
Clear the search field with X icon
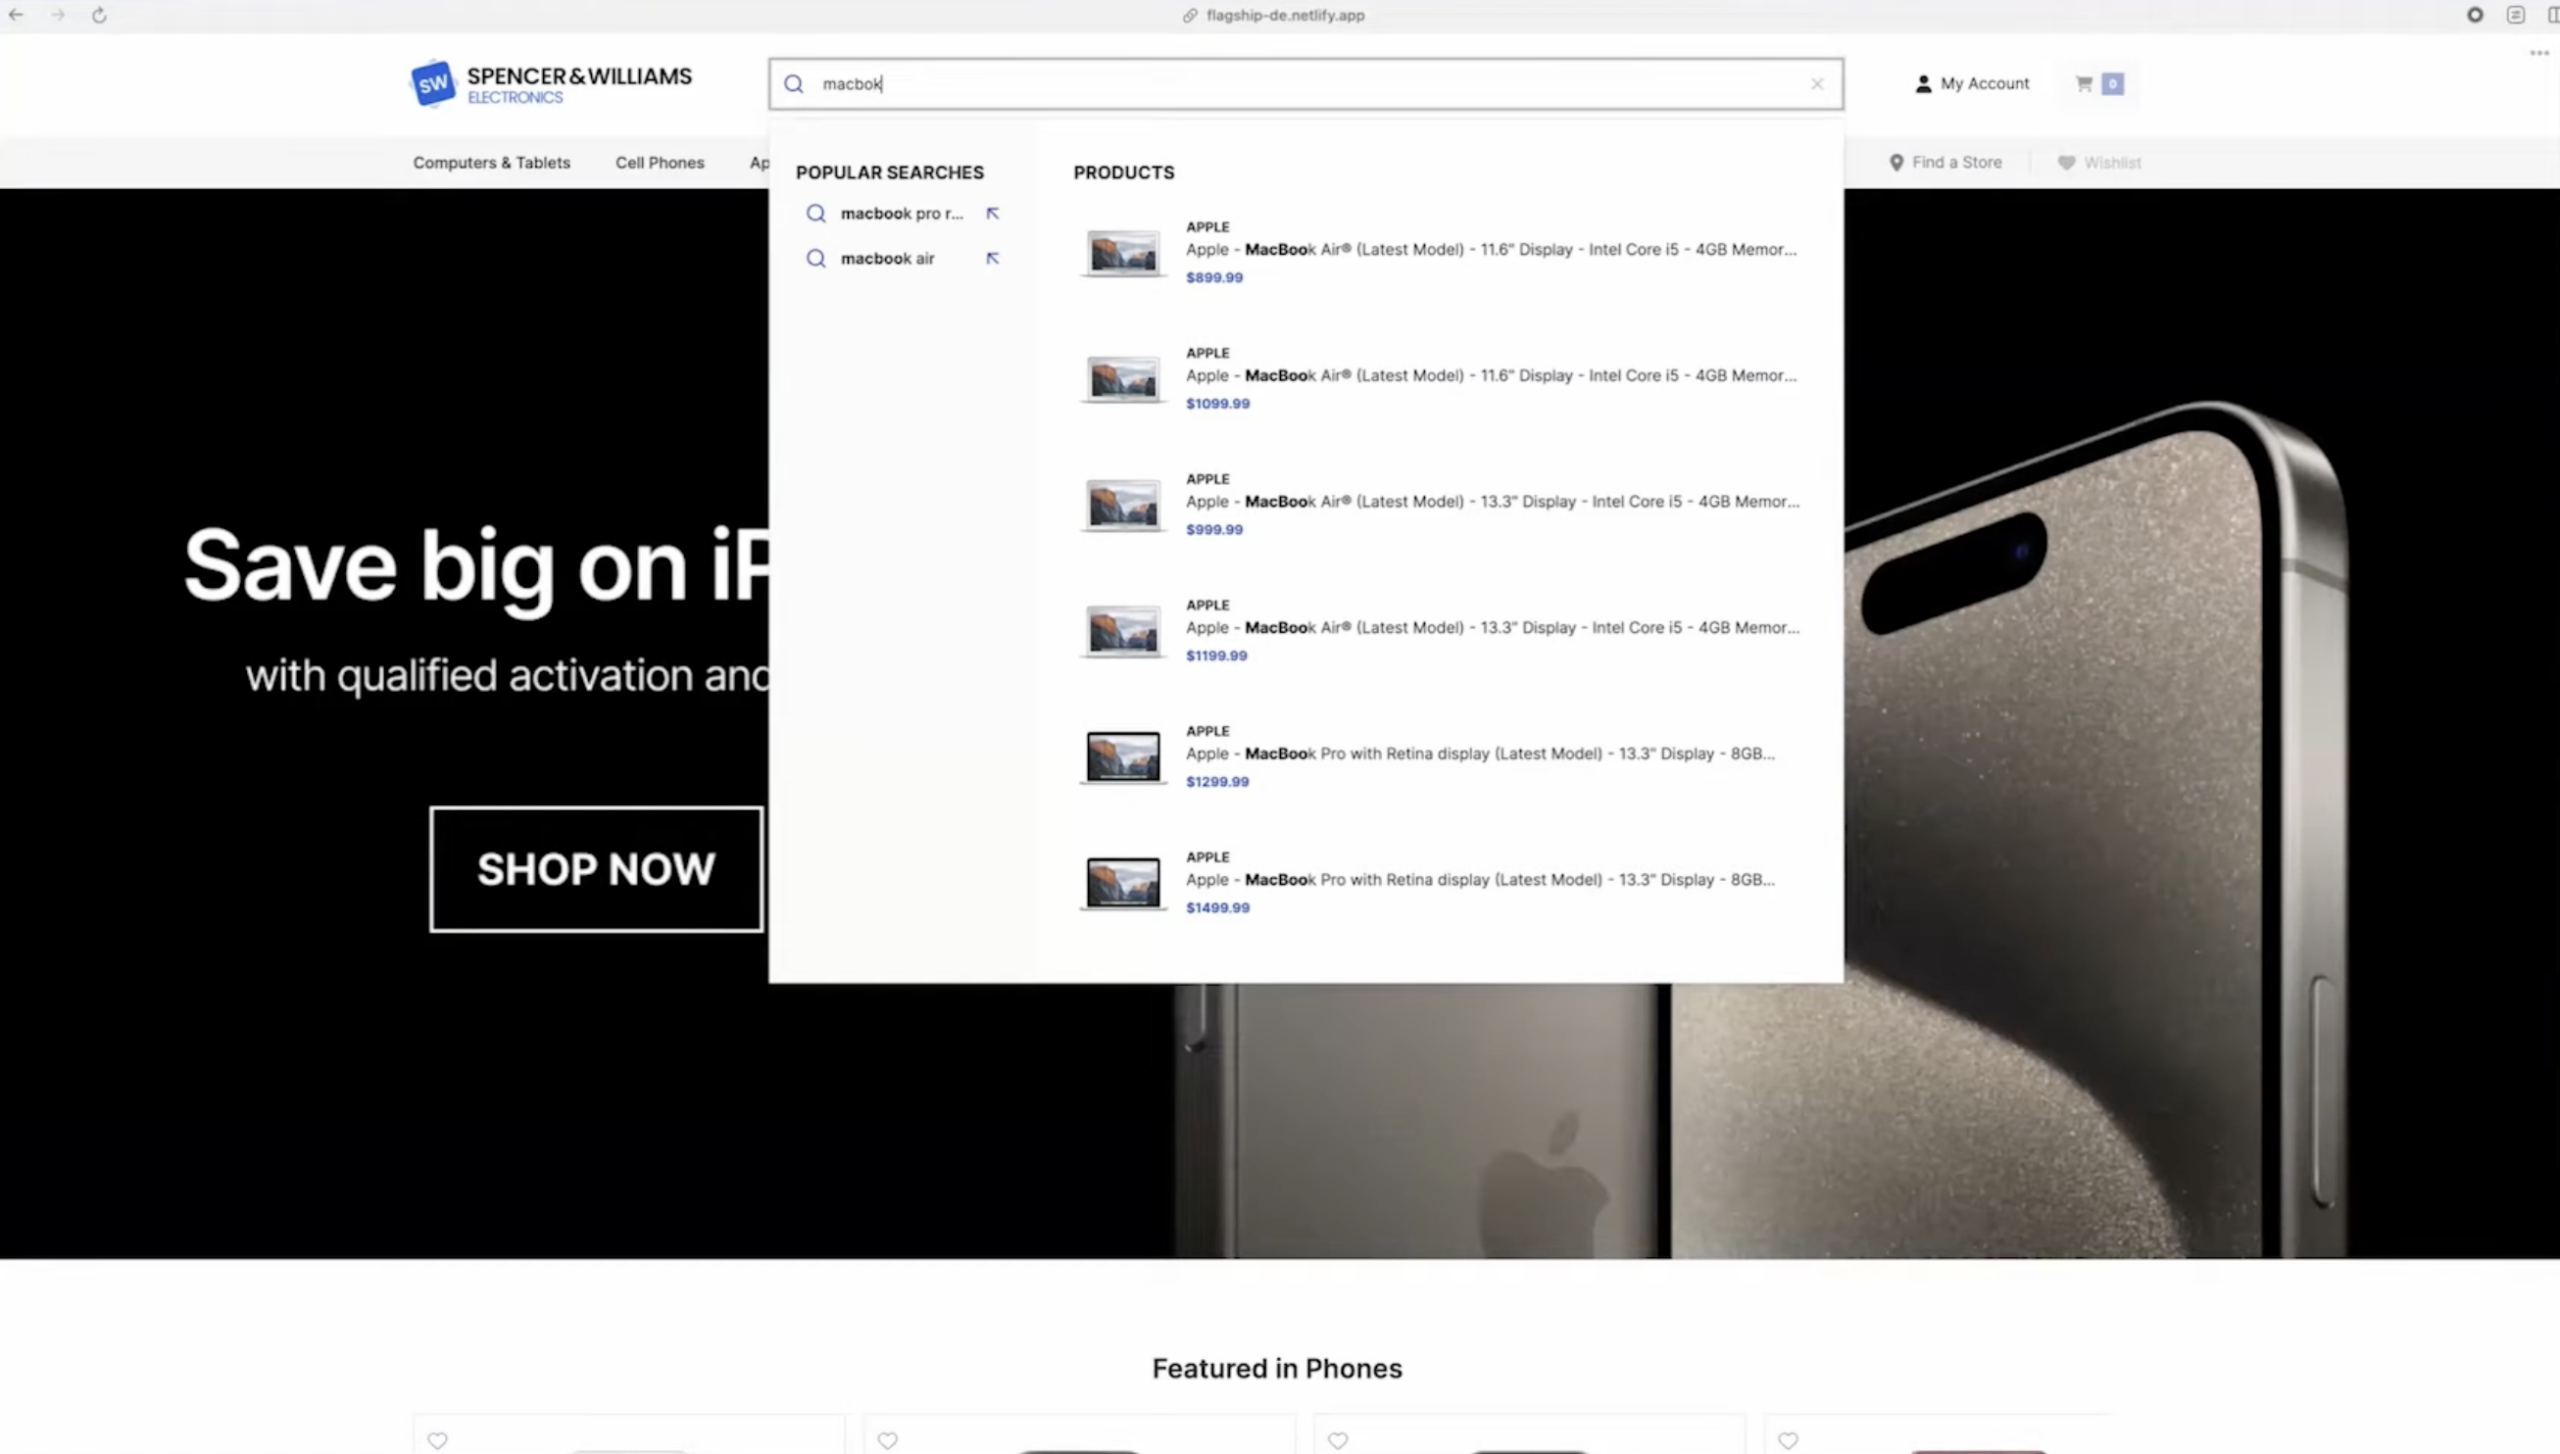pos(1817,84)
